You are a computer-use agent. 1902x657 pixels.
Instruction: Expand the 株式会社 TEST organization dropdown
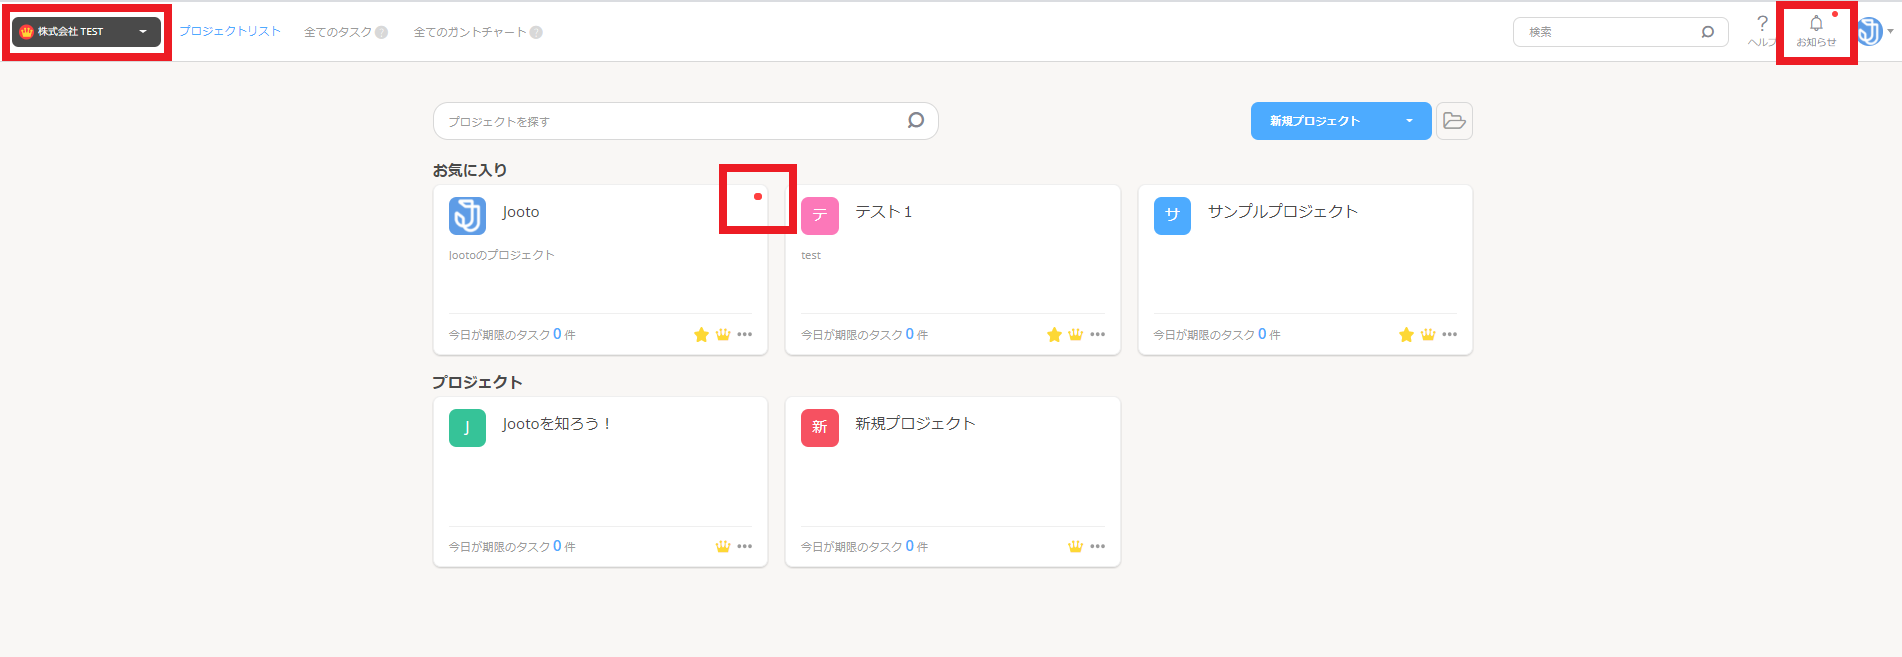click(86, 32)
